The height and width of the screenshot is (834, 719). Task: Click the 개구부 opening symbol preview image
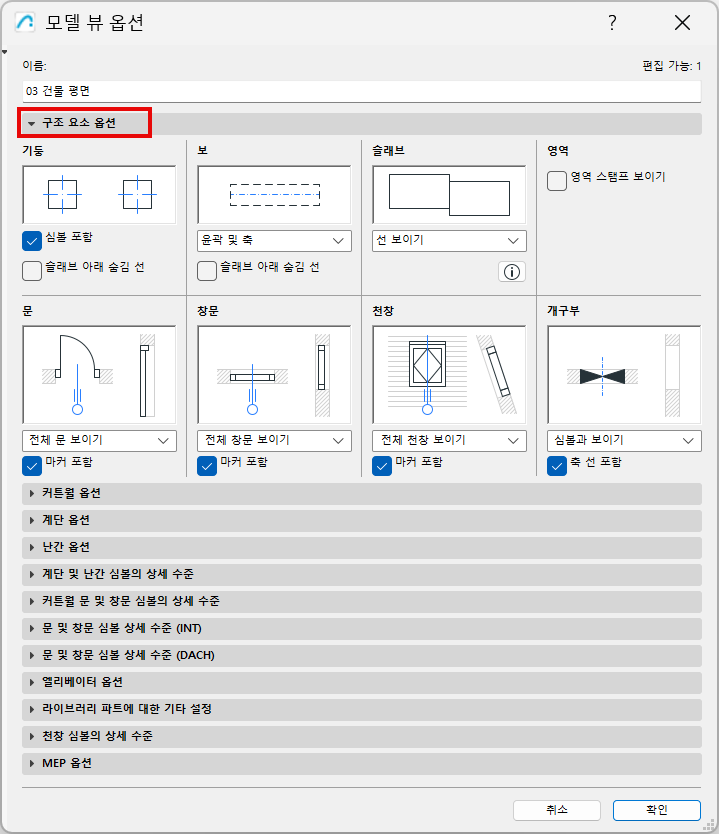coord(624,375)
